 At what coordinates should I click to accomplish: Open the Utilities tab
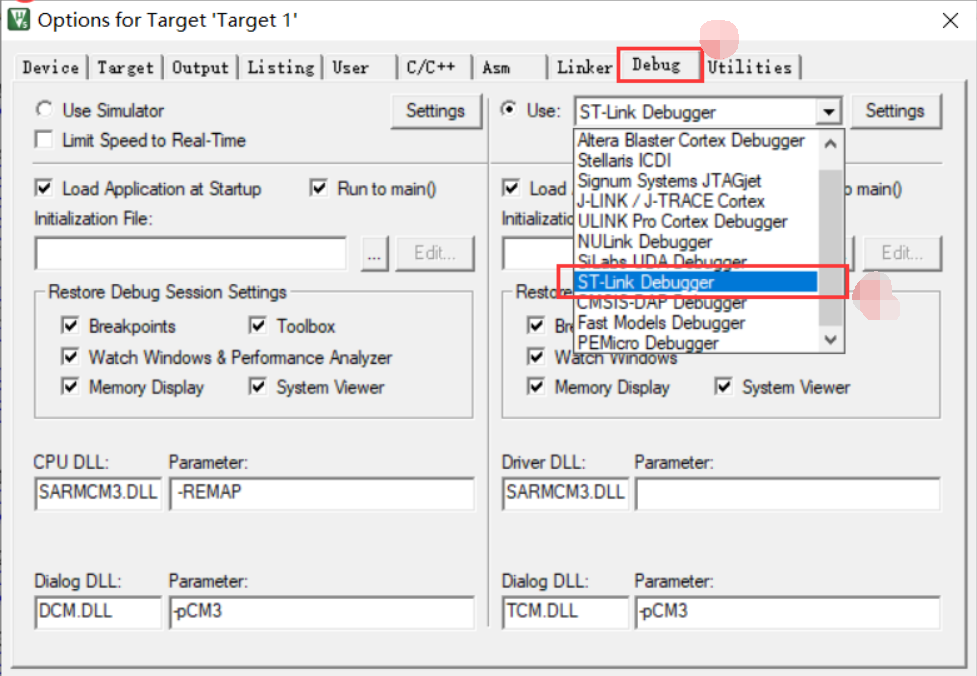click(x=750, y=67)
